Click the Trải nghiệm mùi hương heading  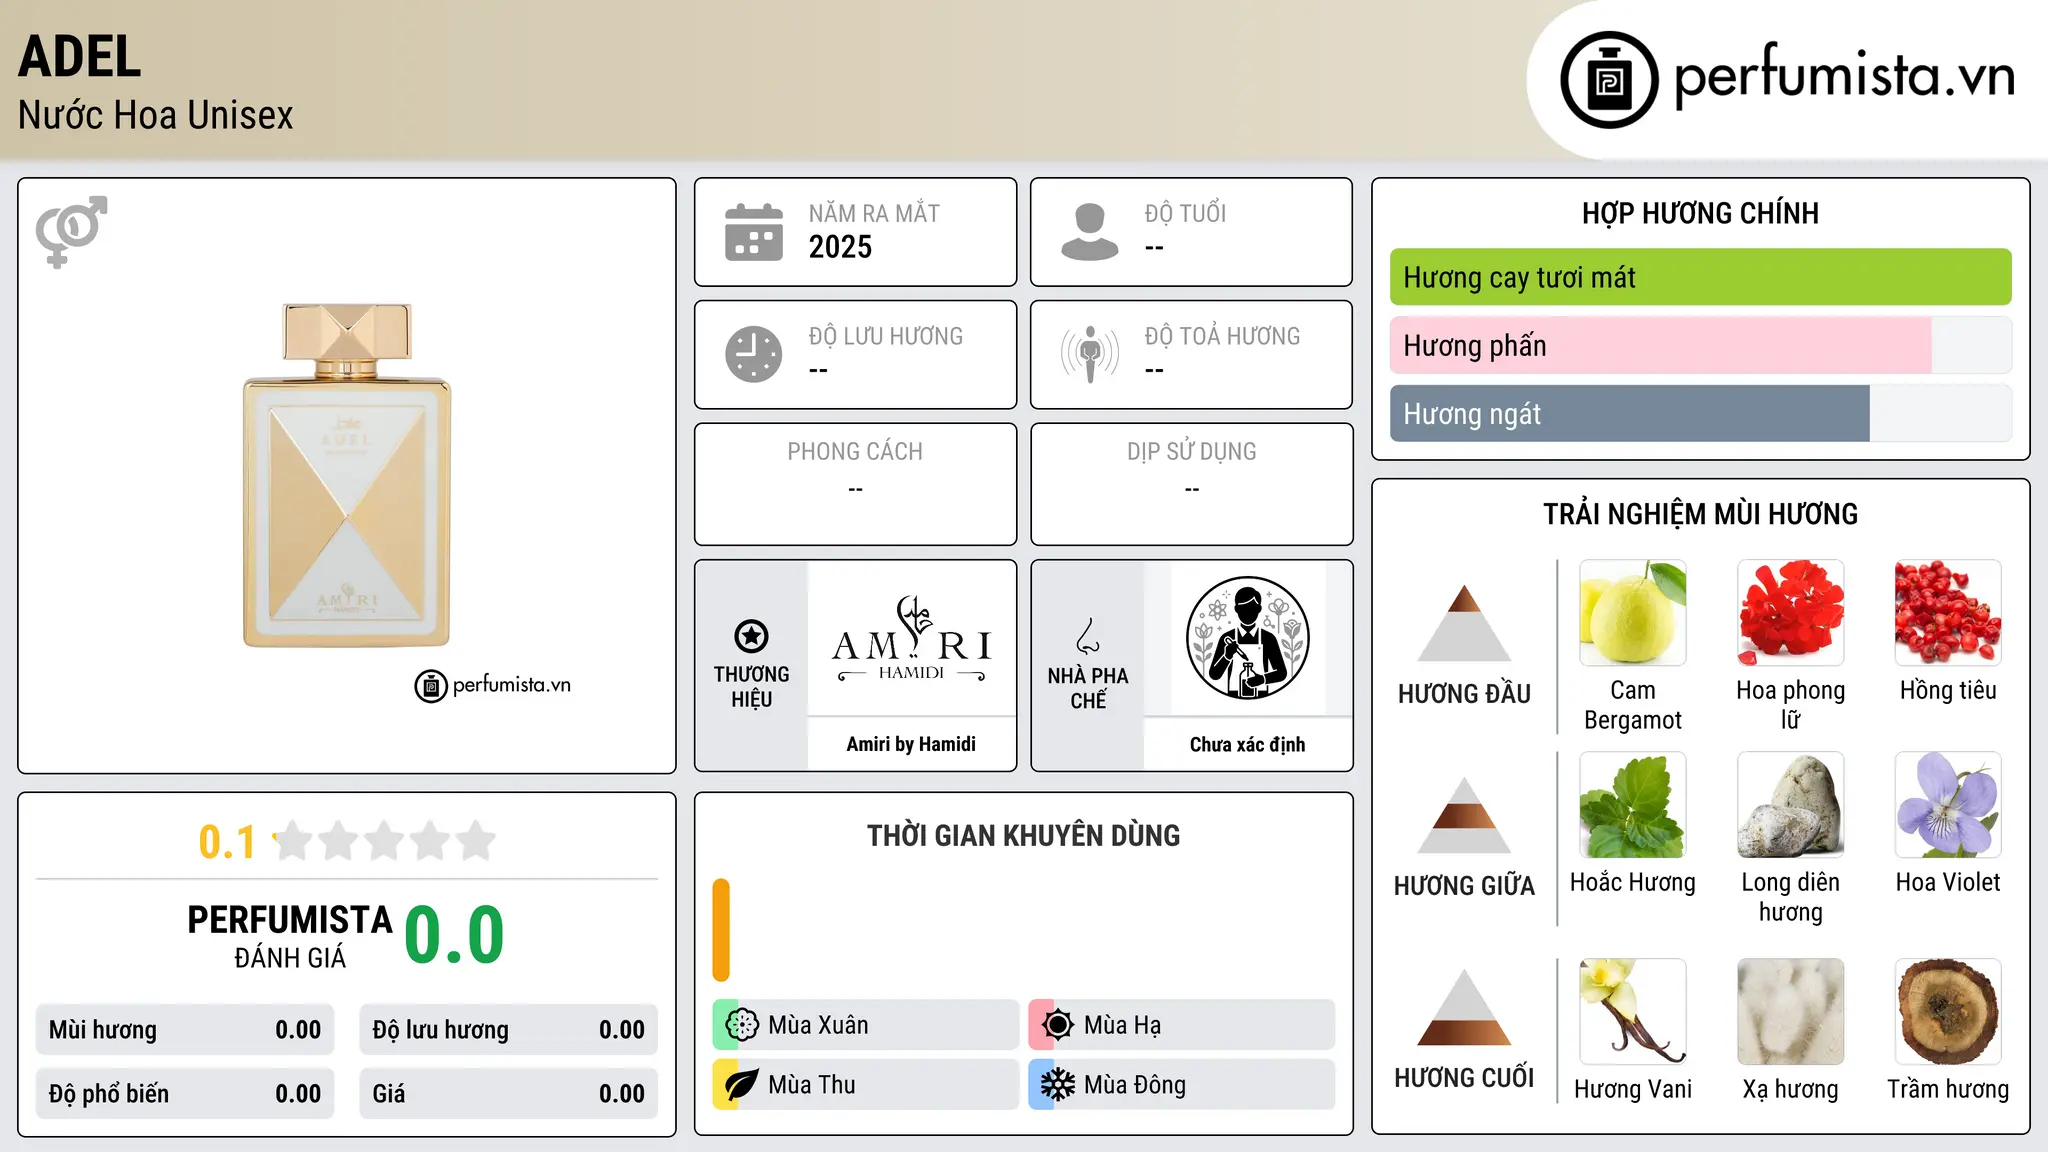pos(1700,514)
